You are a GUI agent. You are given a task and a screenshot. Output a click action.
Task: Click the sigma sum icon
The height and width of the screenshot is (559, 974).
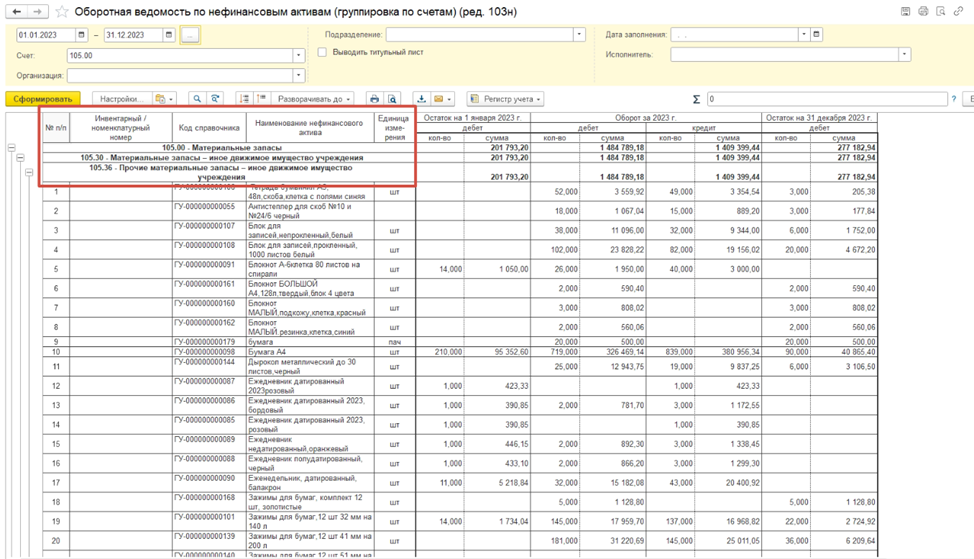(x=696, y=99)
